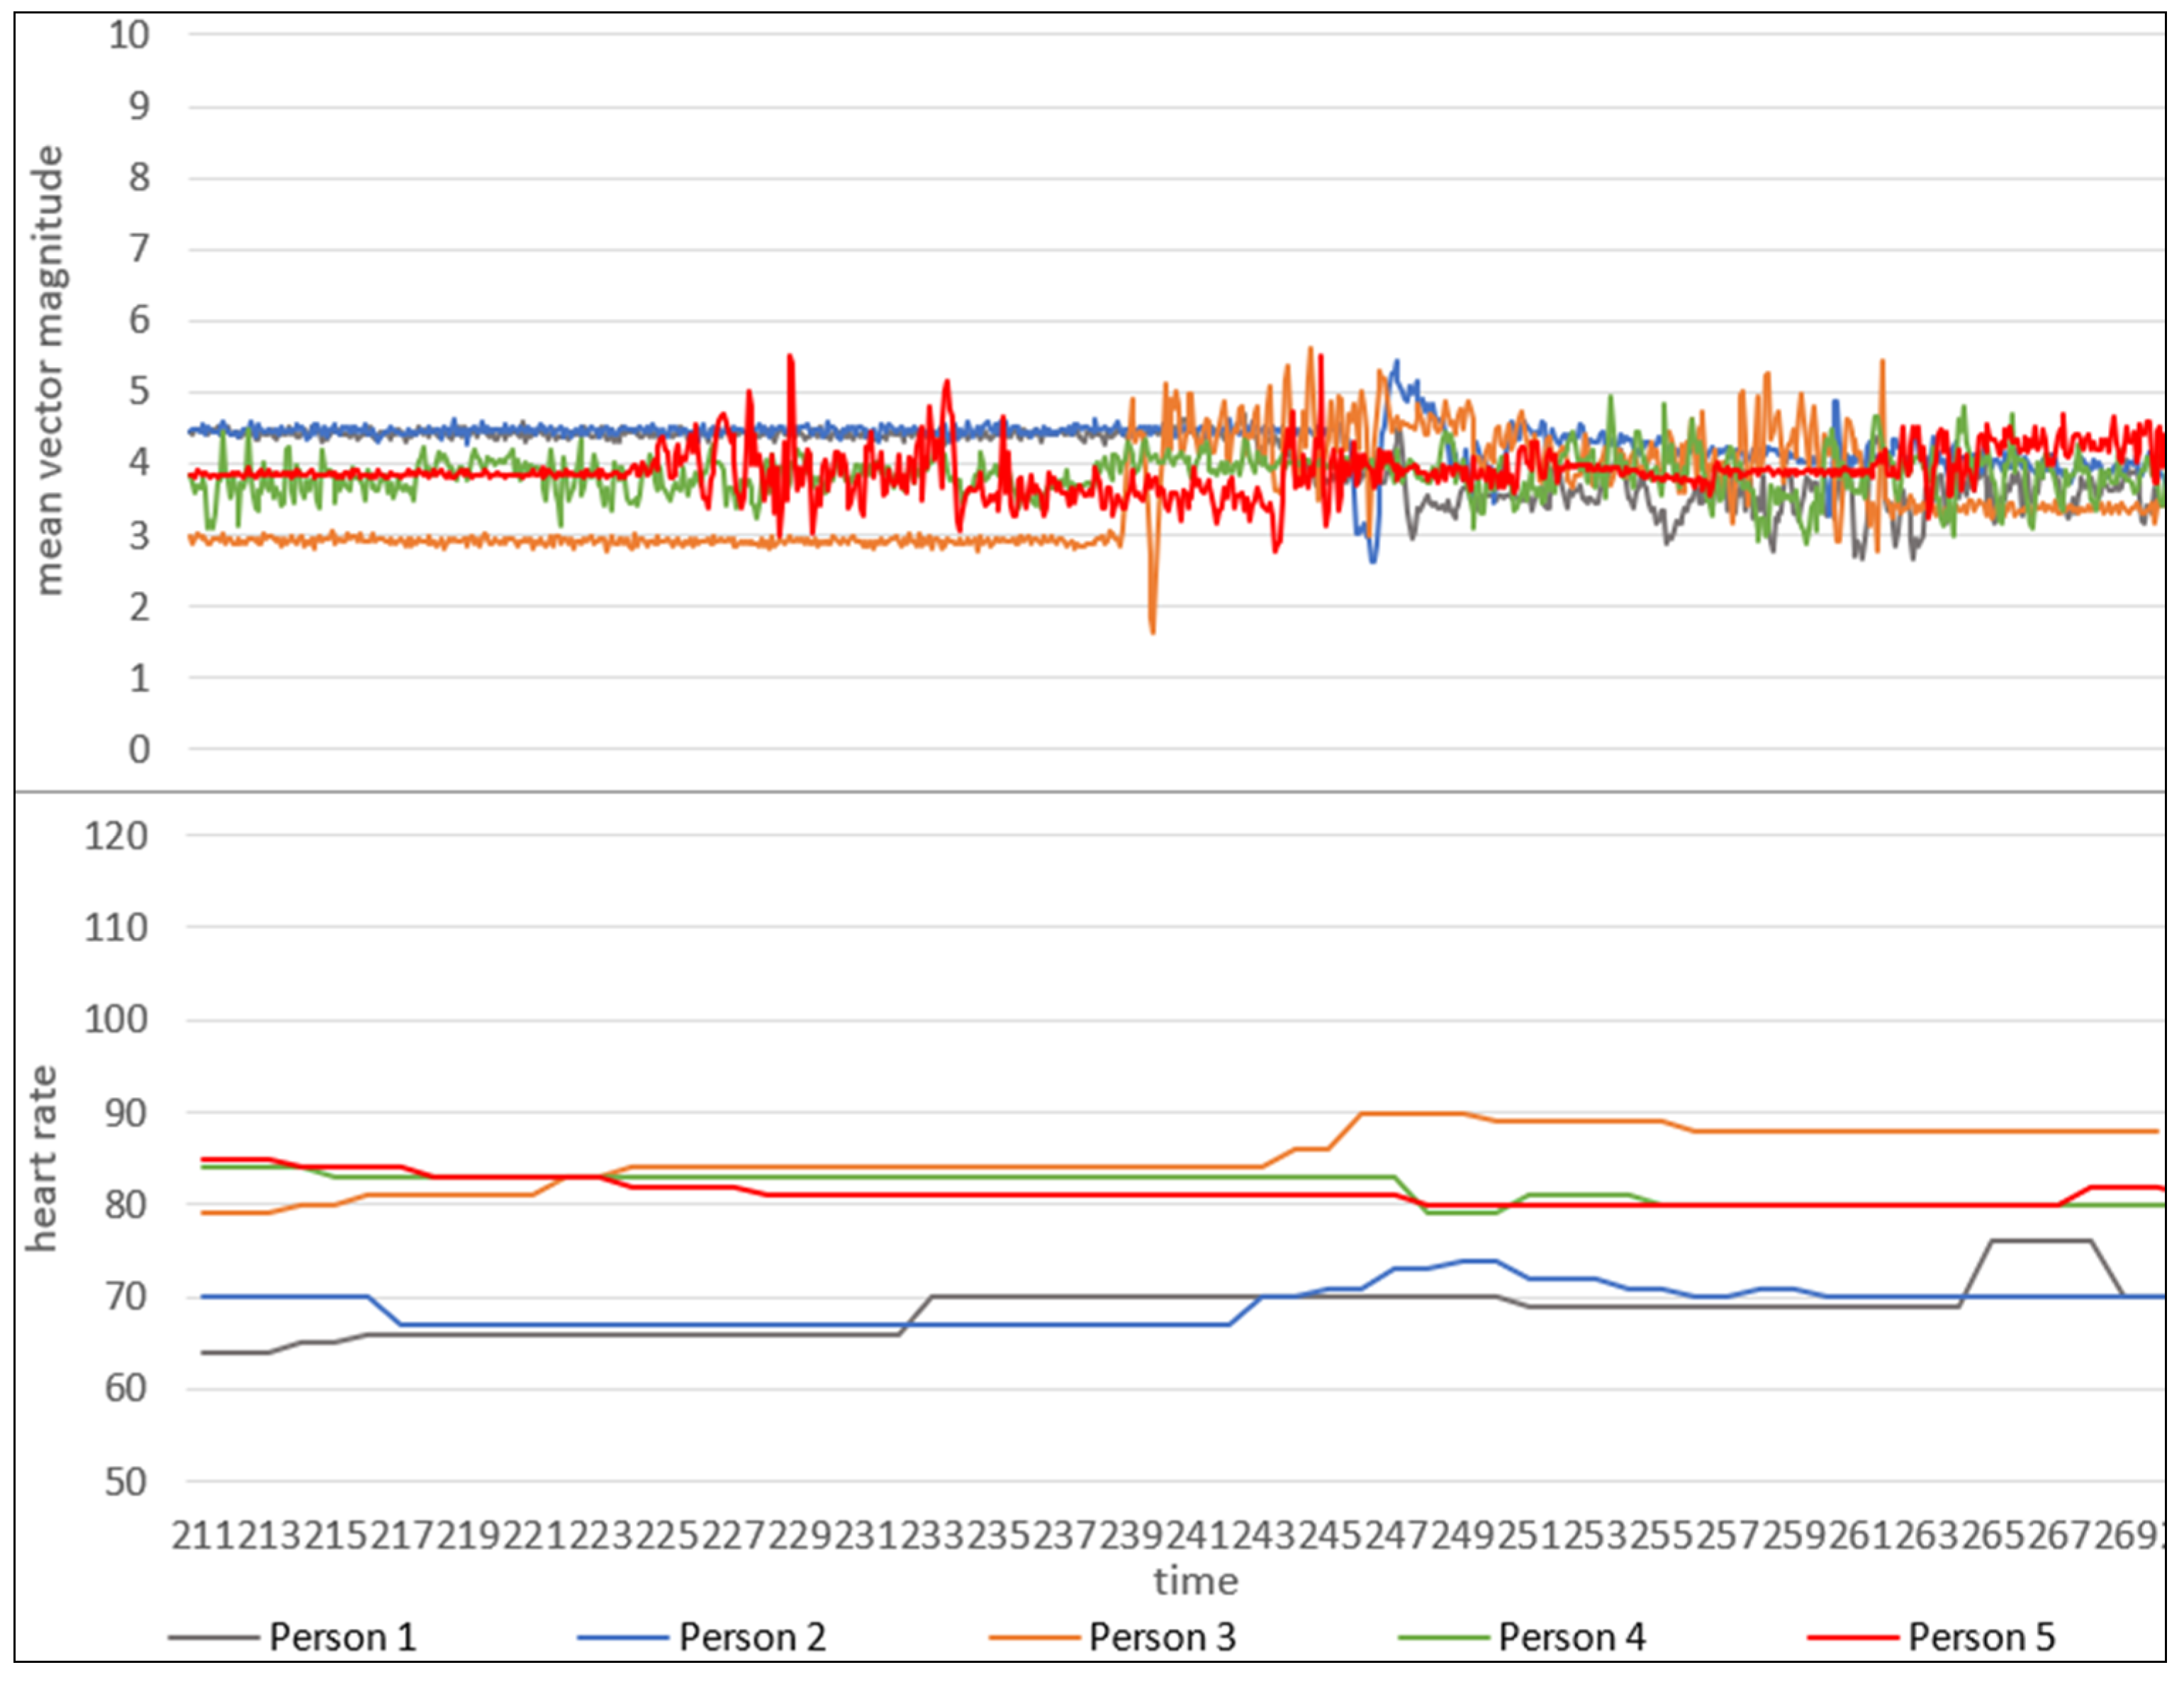Screen dimensions: 2184x1682
Task: Click the gray Person 1 legend line swatch
Action: 213,1638
